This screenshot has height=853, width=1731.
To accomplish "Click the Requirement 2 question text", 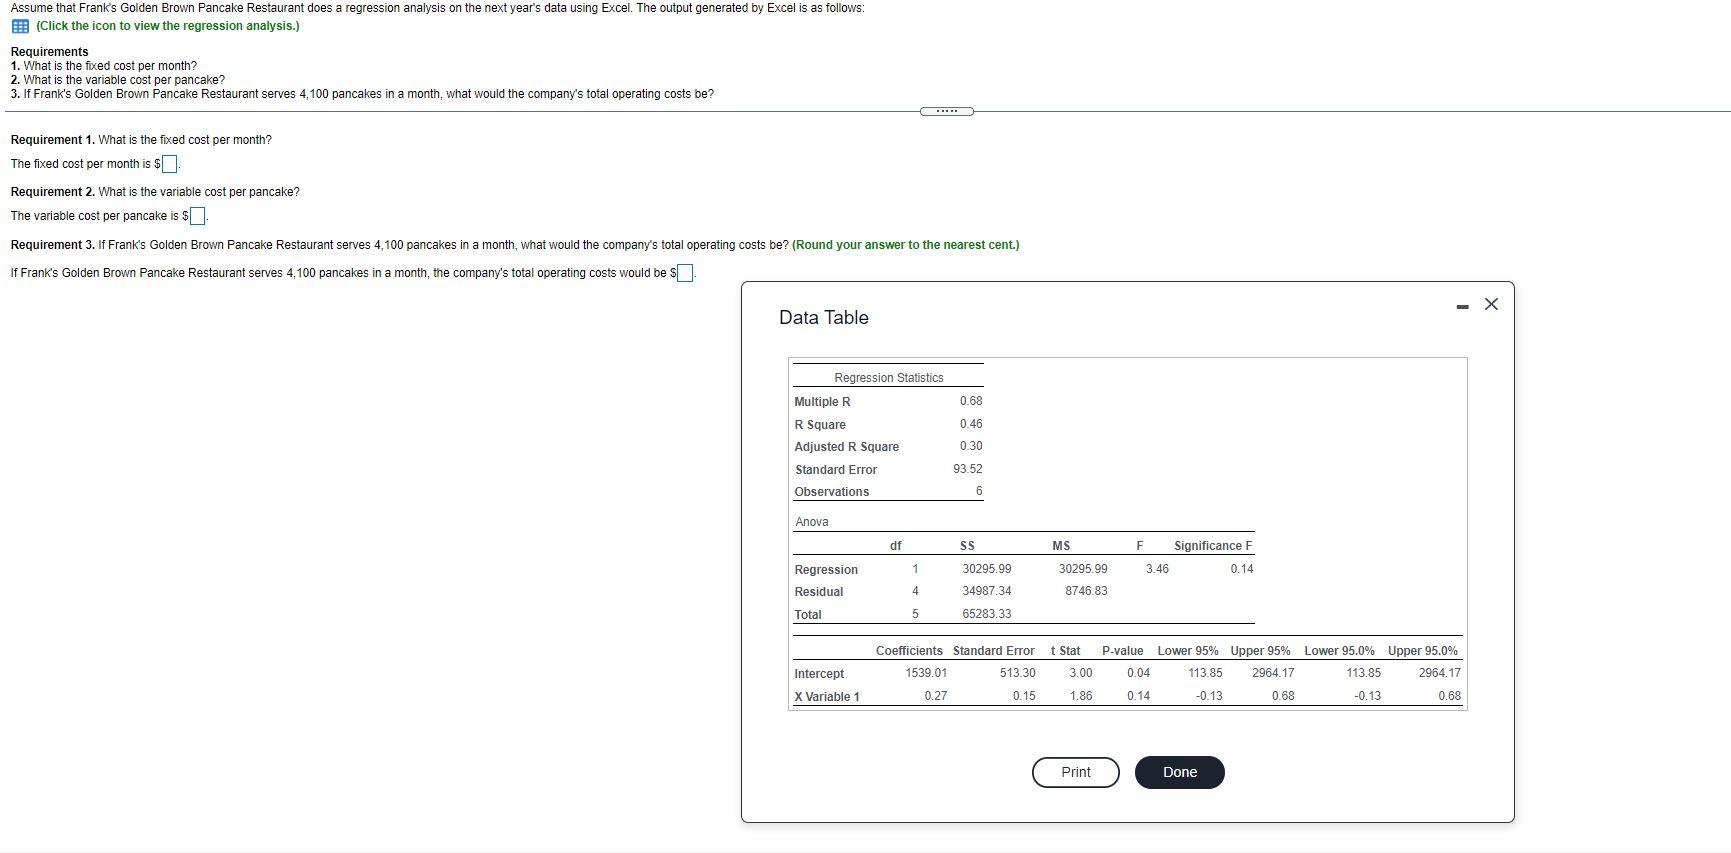I will coord(199,192).
